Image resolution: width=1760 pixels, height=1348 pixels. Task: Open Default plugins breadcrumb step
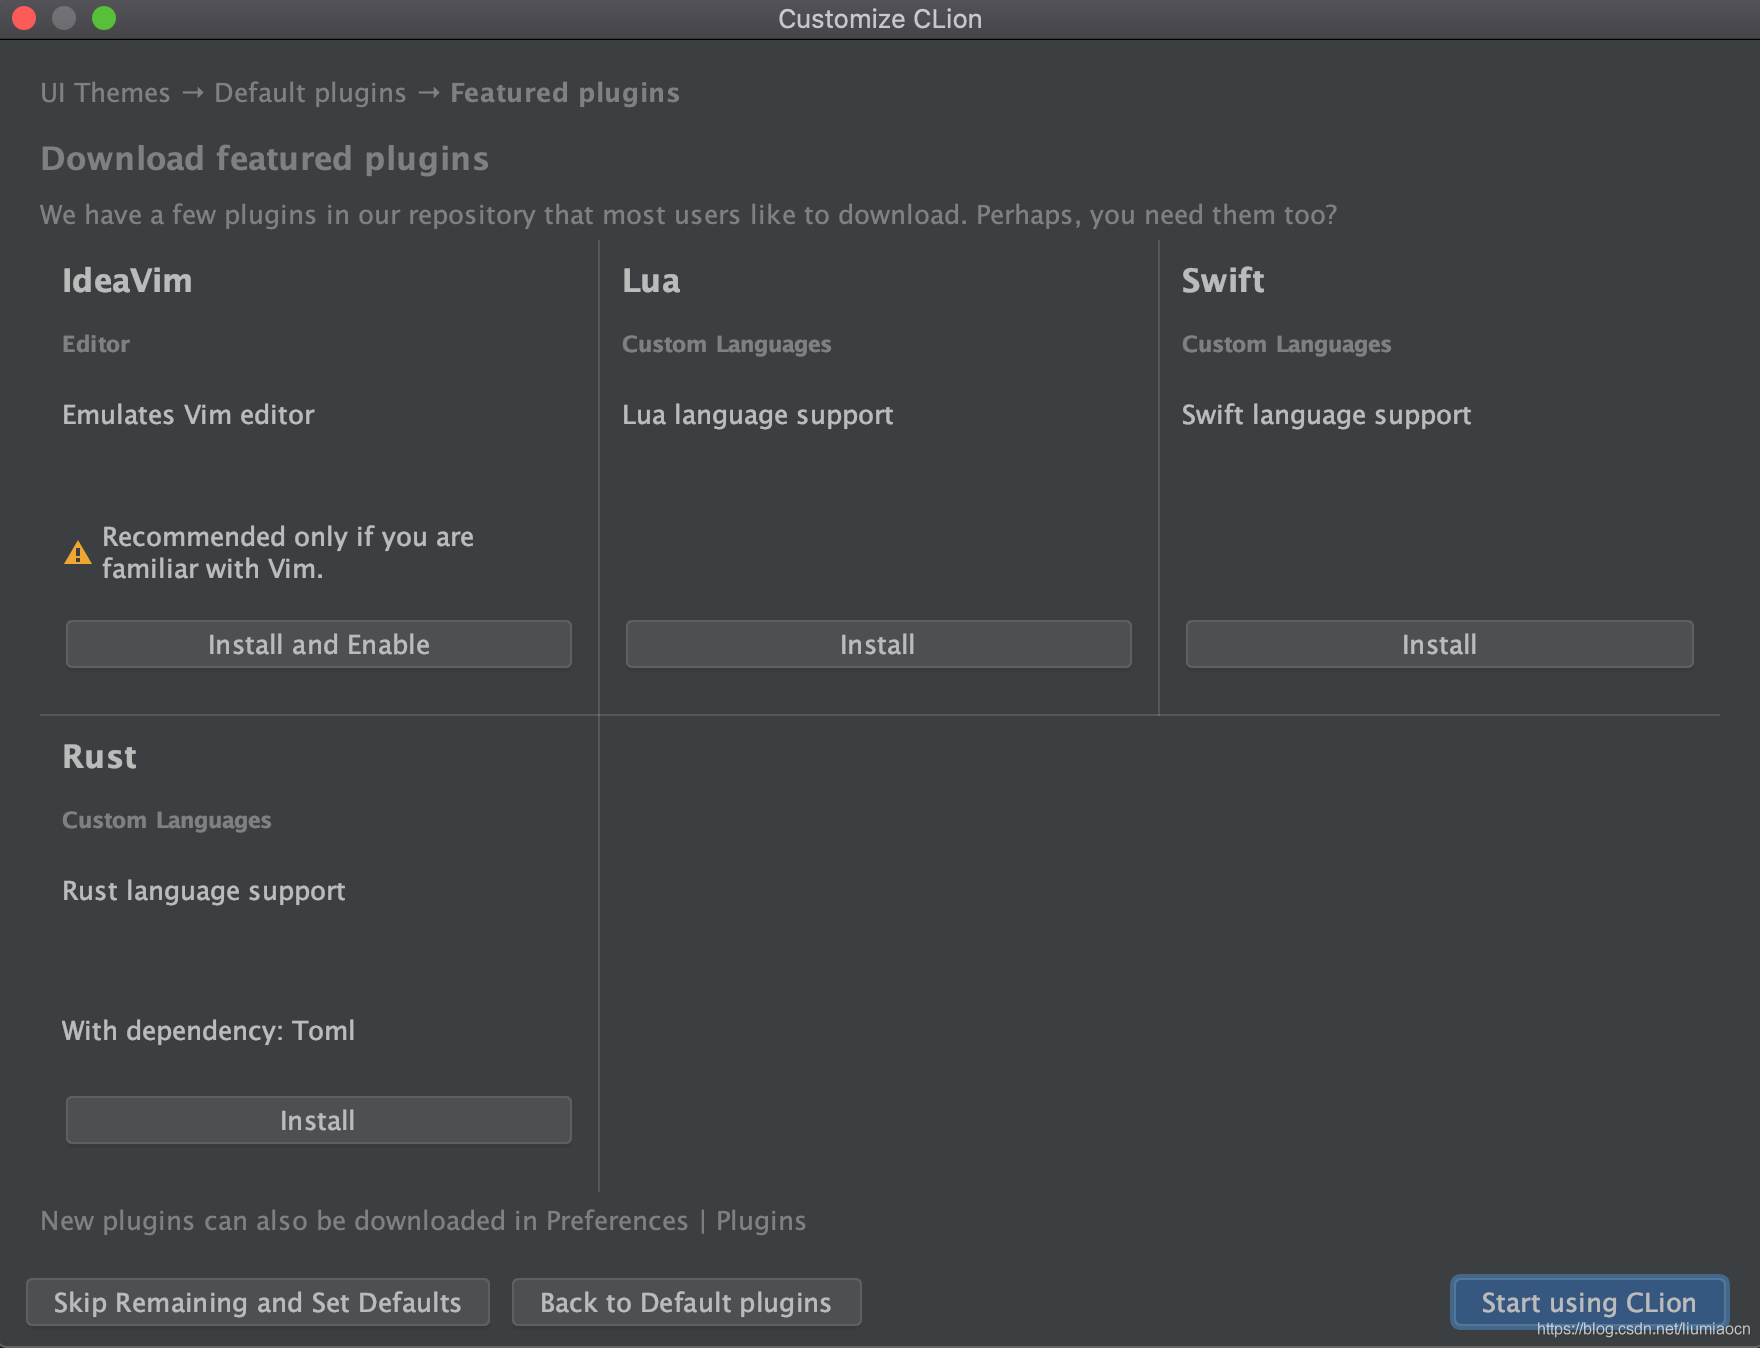pyautogui.click(x=310, y=93)
